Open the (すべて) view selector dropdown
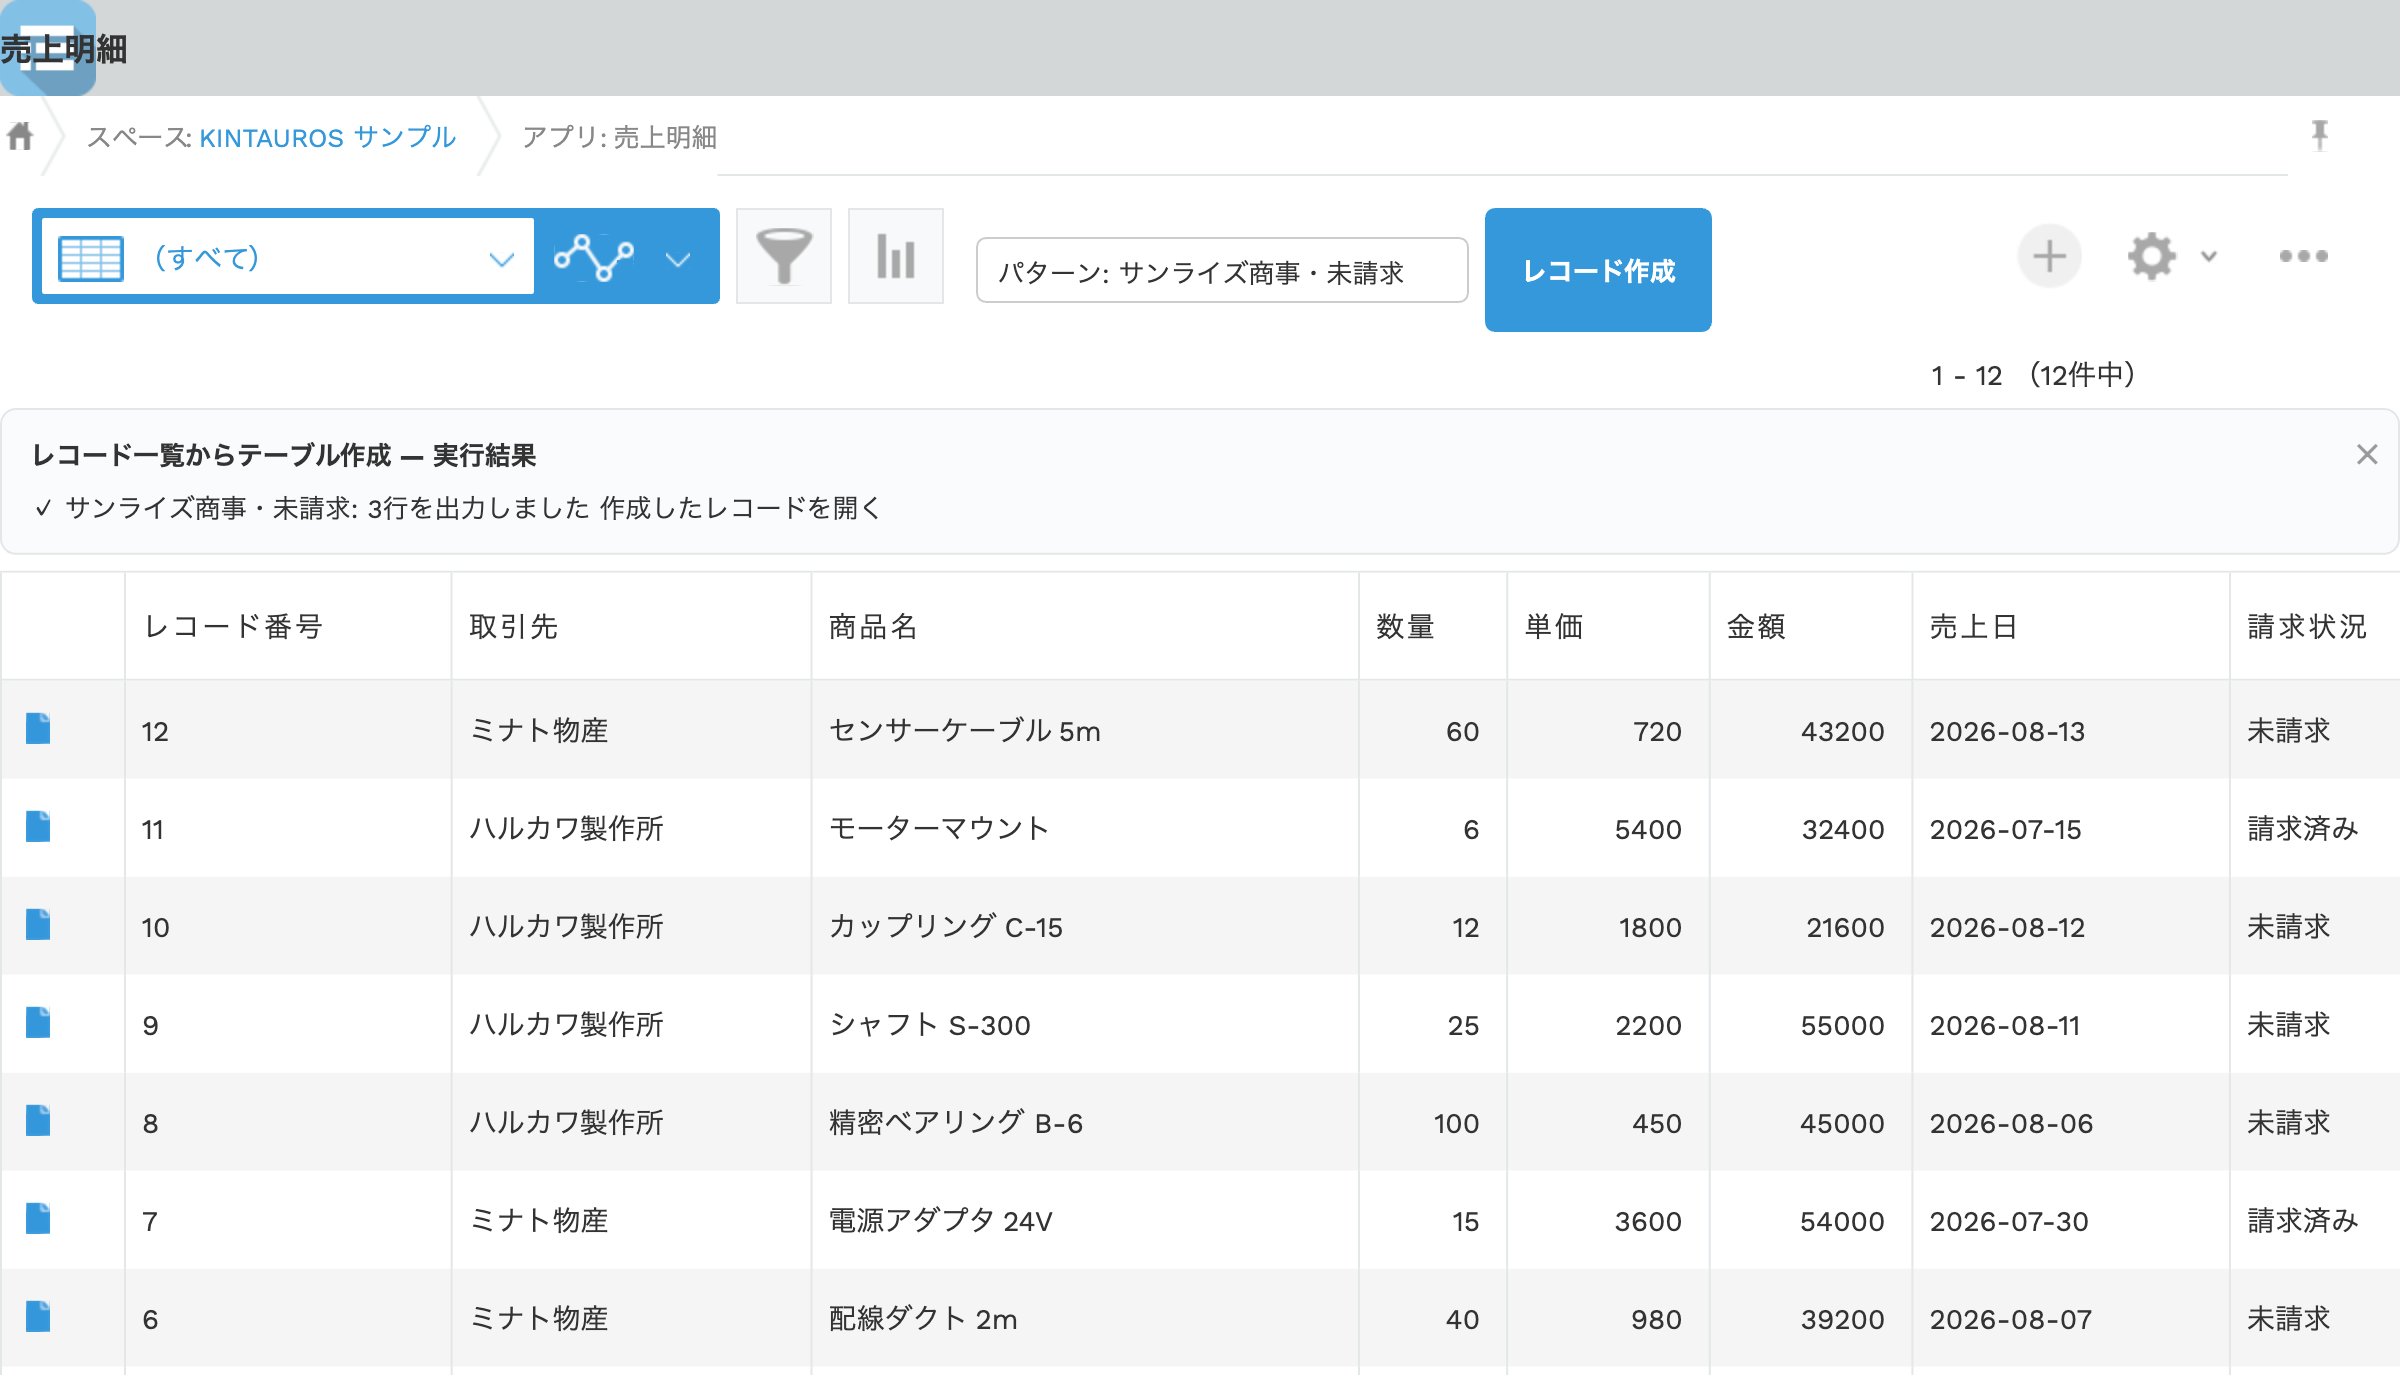This screenshot has height=1375, width=2400. pyautogui.click(x=289, y=257)
